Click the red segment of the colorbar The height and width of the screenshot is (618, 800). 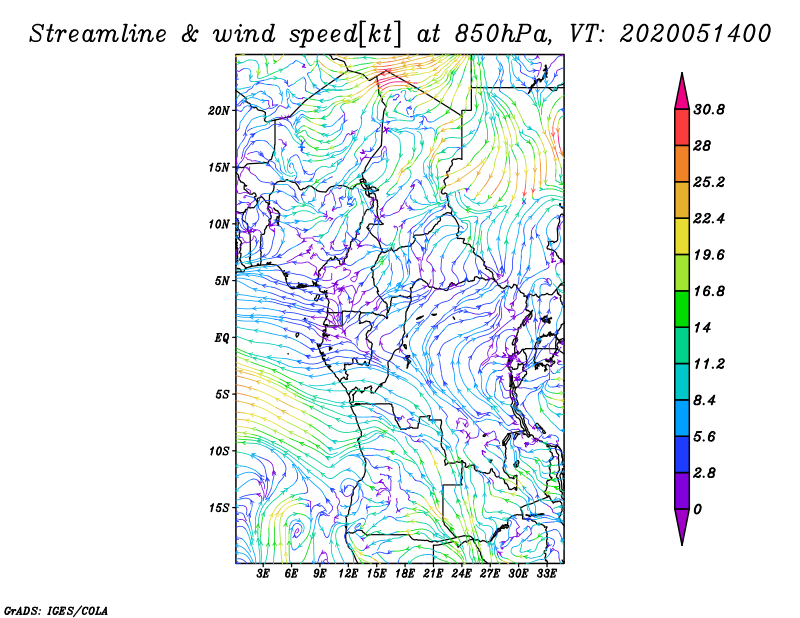(682, 128)
